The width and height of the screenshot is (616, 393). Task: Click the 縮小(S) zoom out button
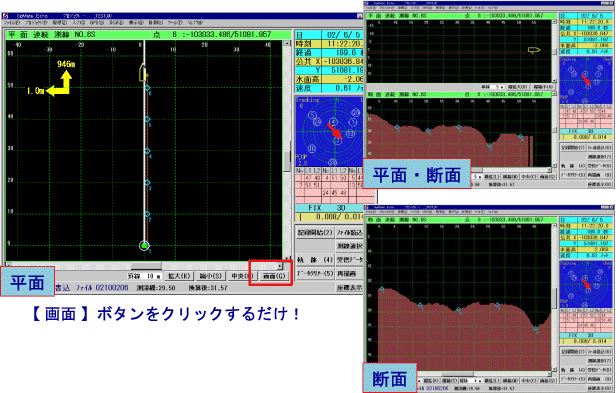click(211, 276)
